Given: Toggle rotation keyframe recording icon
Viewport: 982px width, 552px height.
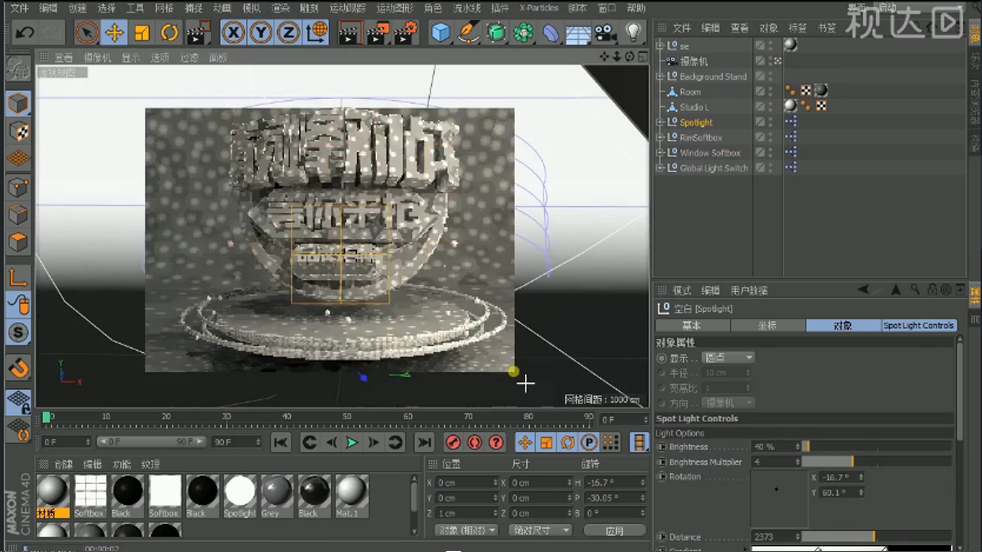Looking at the screenshot, I should (x=567, y=442).
